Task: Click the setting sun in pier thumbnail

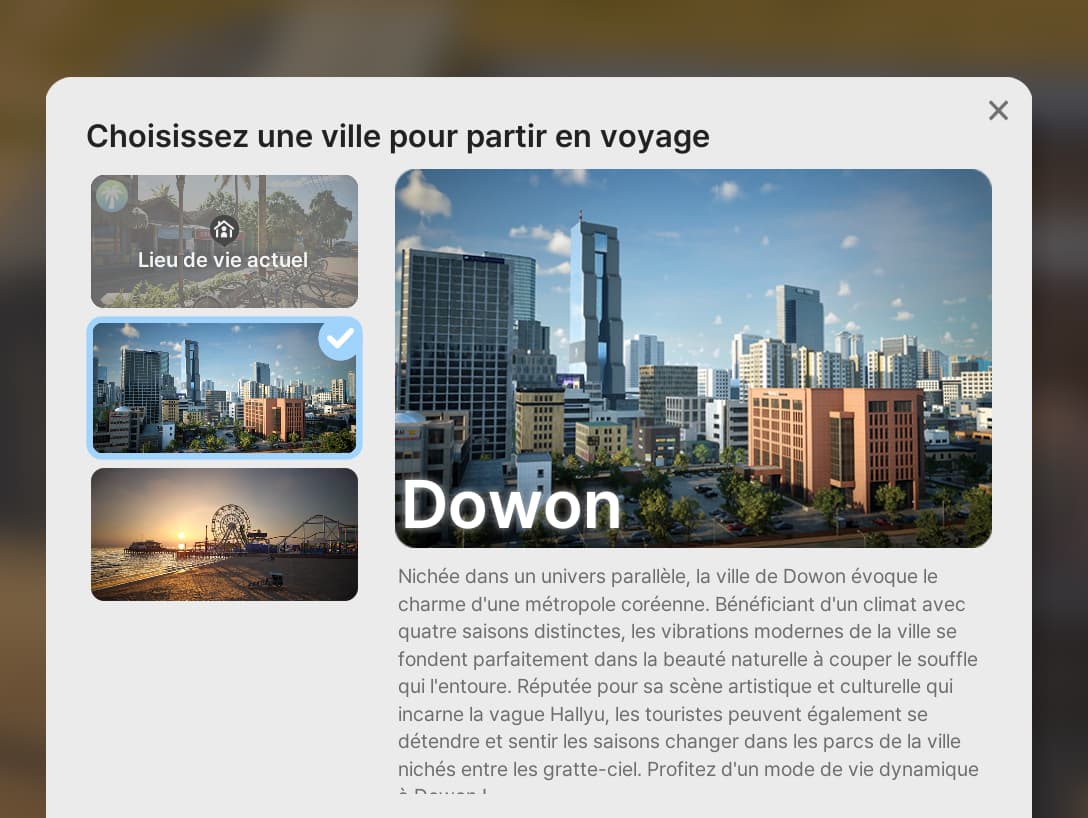Action: [x=182, y=536]
